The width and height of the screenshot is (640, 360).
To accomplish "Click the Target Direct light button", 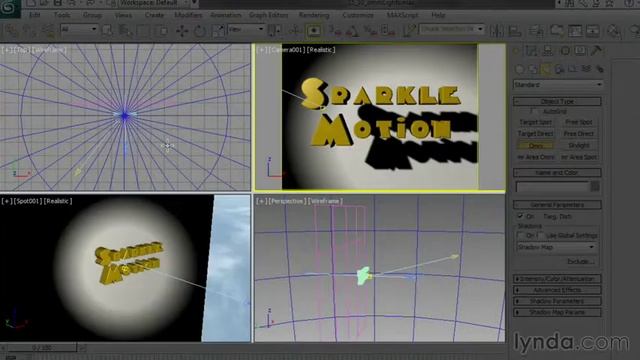I will tap(535, 133).
